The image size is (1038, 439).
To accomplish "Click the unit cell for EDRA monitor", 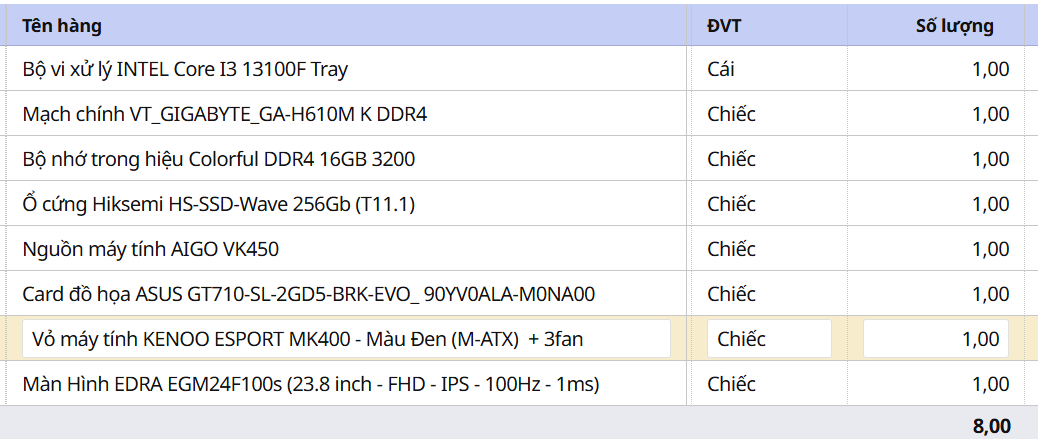I will coord(731,384).
